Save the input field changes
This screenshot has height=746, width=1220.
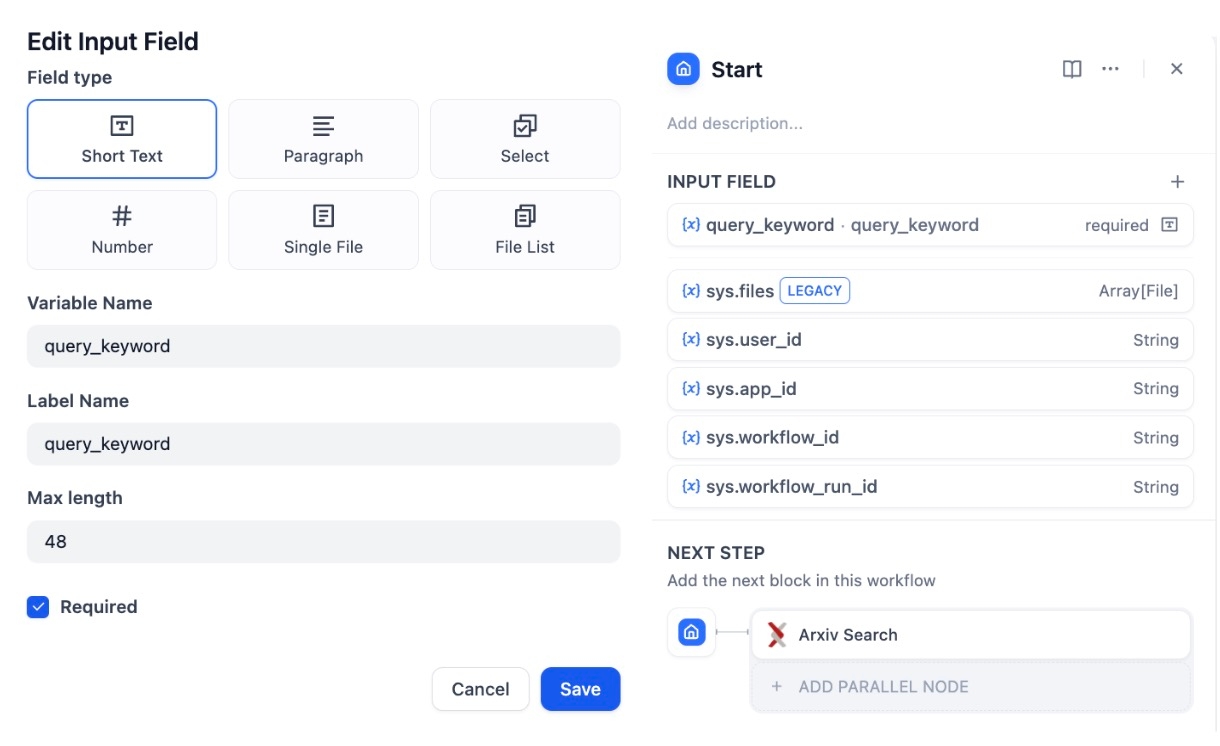click(580, 689)
